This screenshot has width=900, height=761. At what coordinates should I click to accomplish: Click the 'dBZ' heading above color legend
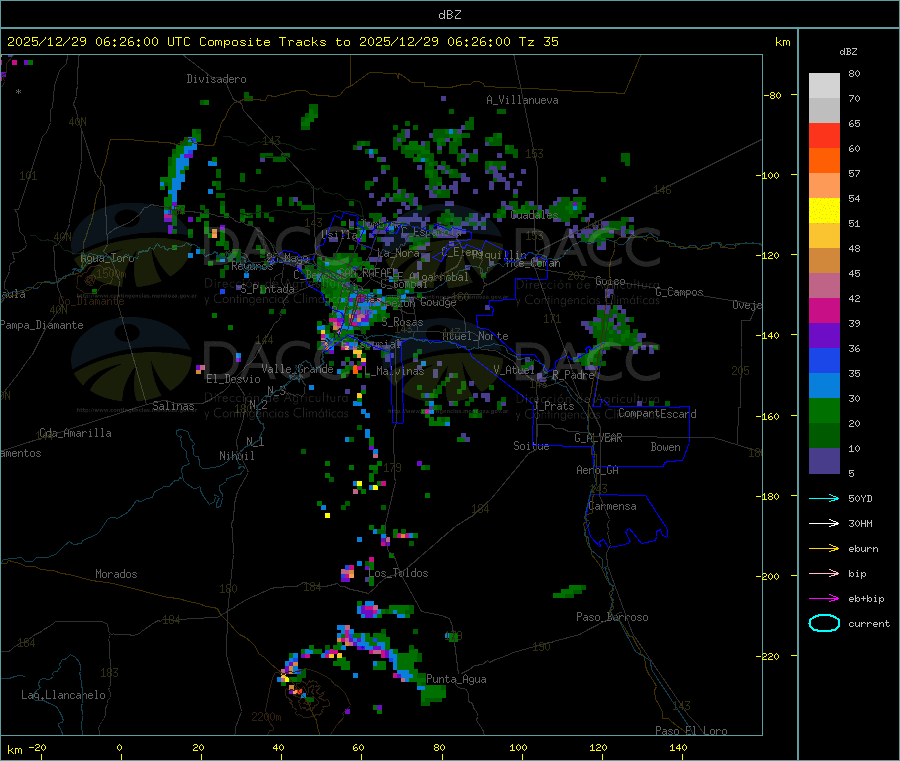tap(848, 52)
